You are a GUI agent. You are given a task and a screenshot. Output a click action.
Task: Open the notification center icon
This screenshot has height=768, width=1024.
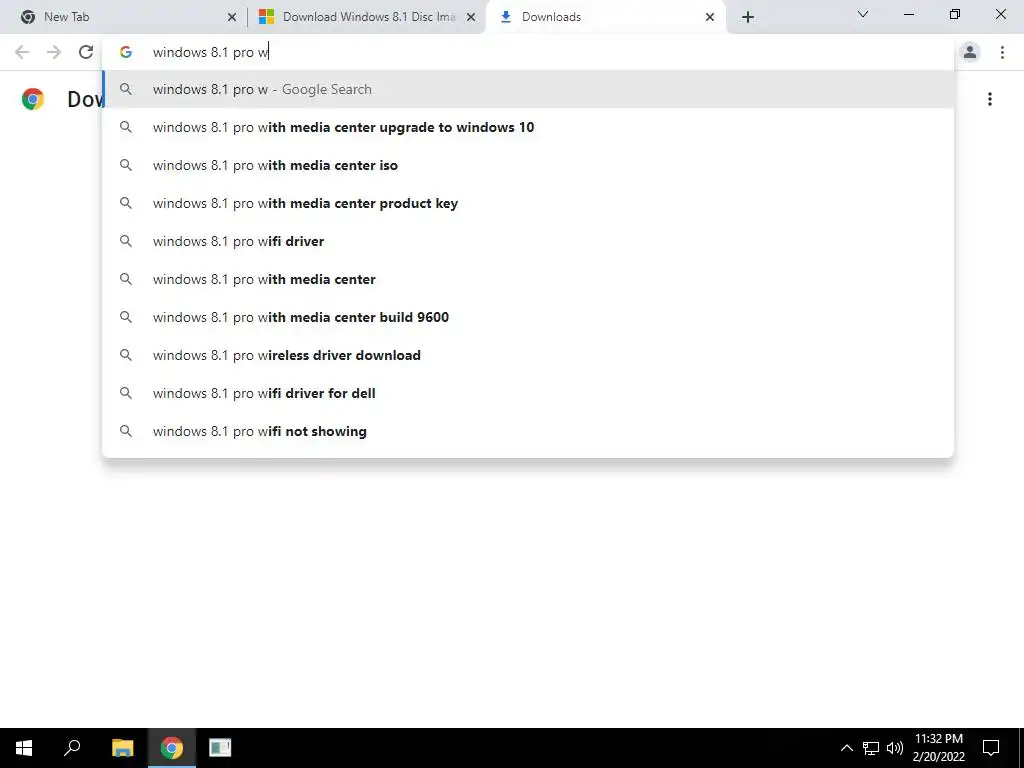tap(991, 748)
